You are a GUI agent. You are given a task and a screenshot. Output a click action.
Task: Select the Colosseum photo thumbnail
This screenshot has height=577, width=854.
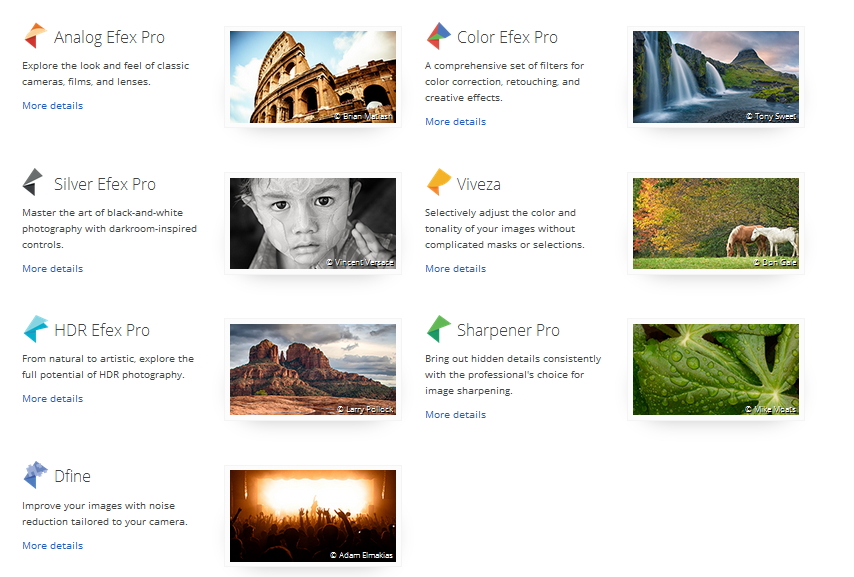[313, 77]
